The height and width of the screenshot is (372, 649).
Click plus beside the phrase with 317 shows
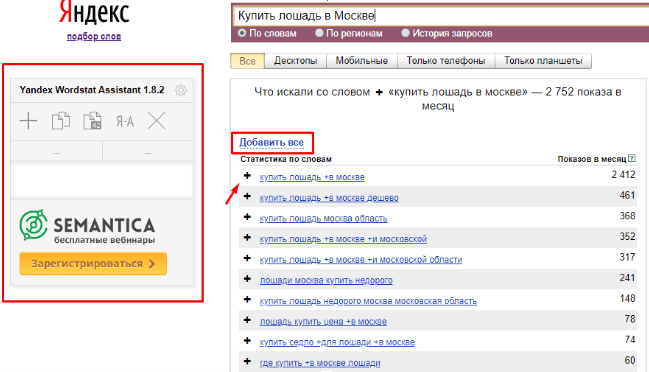point(247,259)
